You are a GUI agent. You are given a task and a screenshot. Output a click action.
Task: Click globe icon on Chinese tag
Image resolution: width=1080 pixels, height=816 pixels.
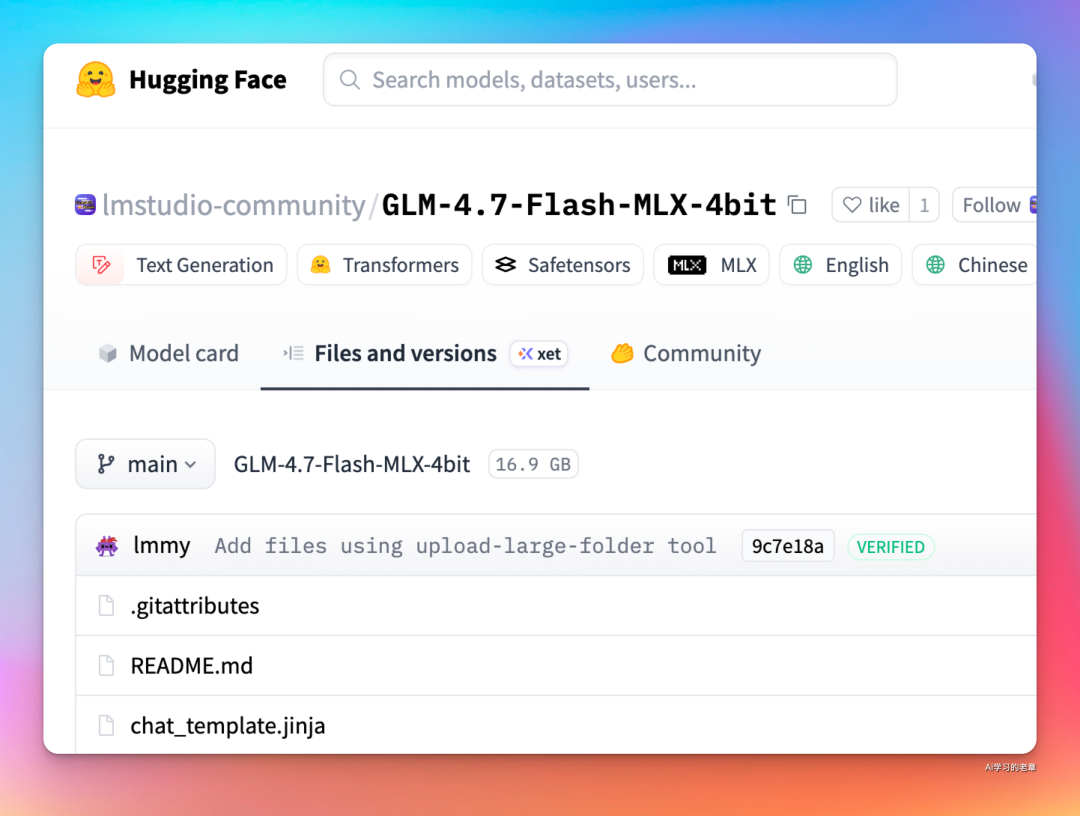tap(935, 265)
